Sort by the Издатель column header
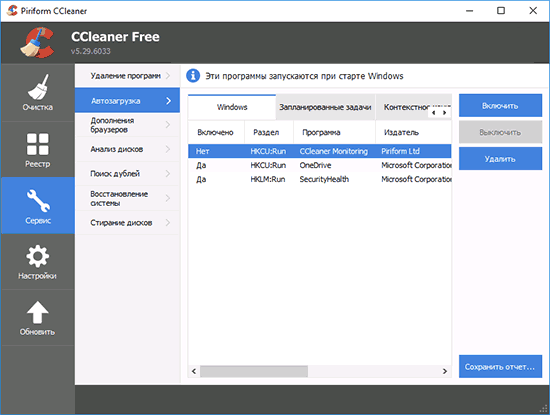550x415 pixels. (413, 132)
